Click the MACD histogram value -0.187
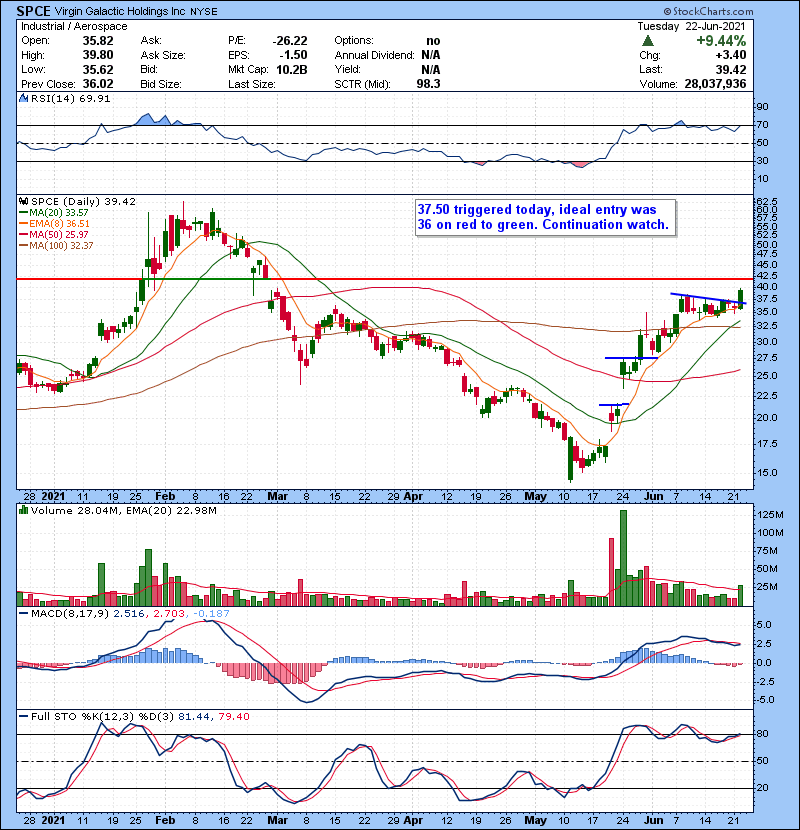 pos(211,614)
